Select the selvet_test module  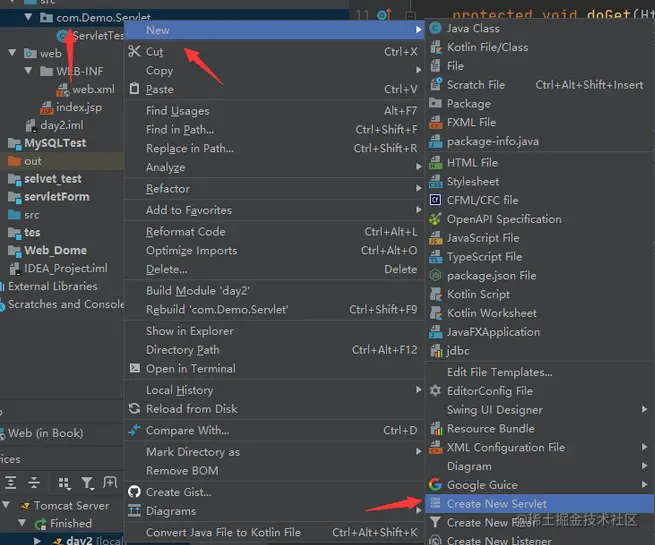pos(53,179)
